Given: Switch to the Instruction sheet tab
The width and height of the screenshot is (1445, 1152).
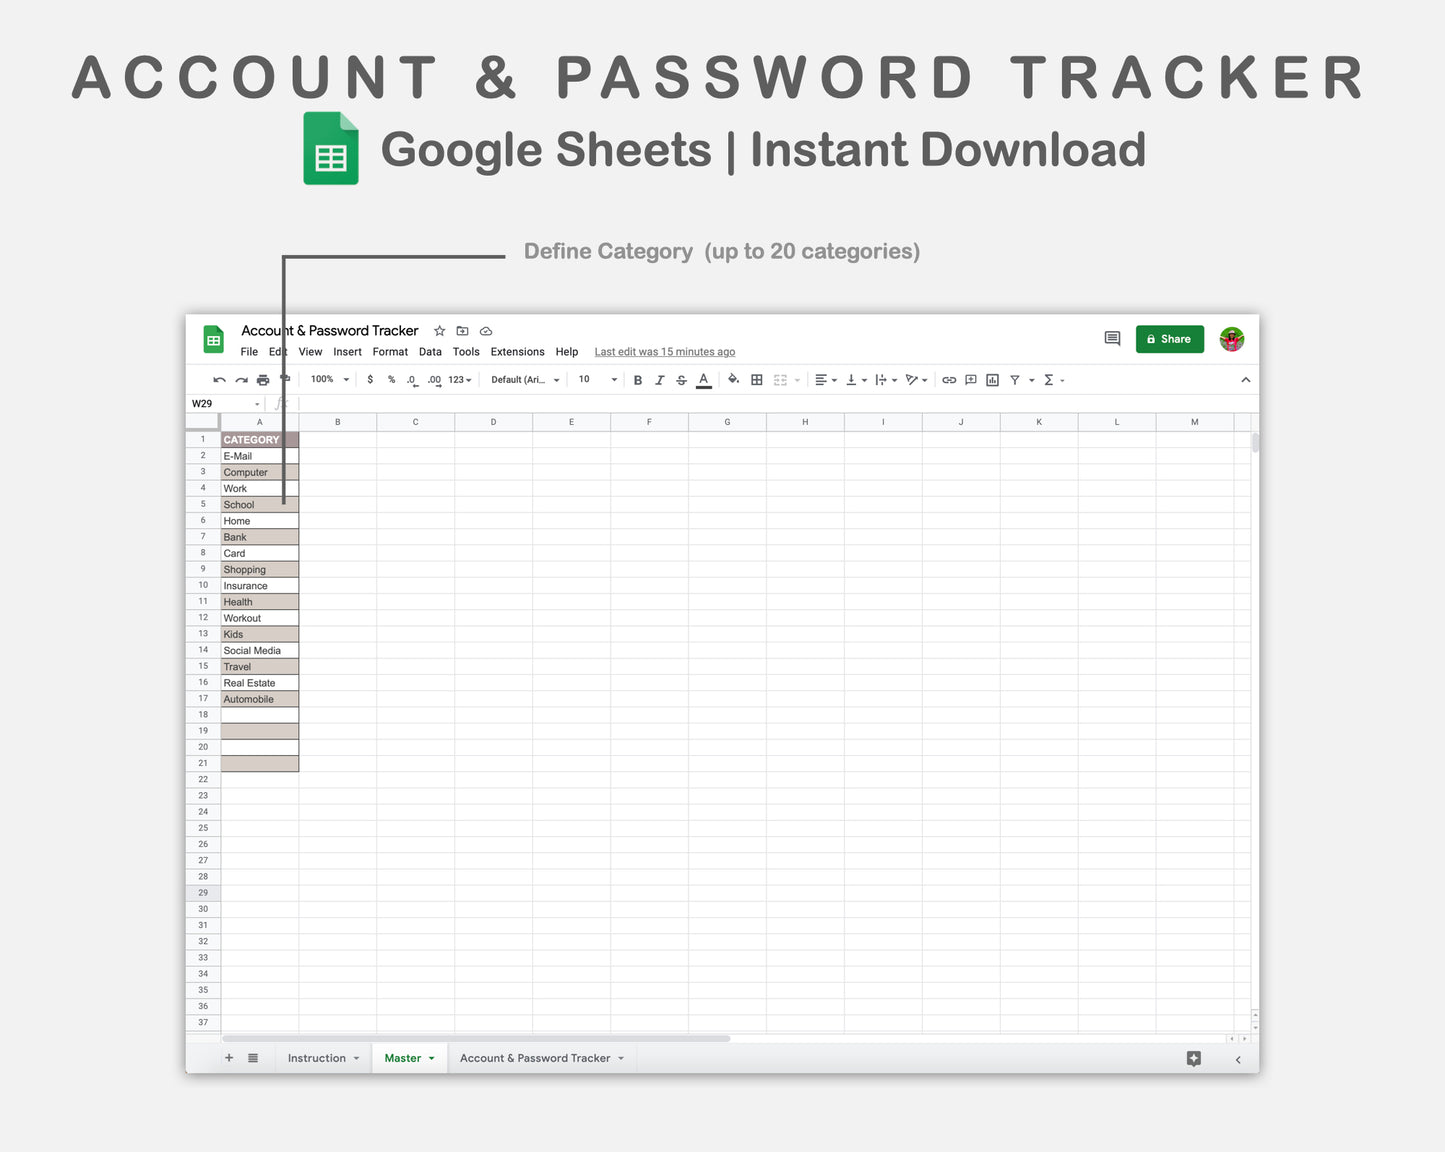Looking at the screenshot, I should point(318,1058).
